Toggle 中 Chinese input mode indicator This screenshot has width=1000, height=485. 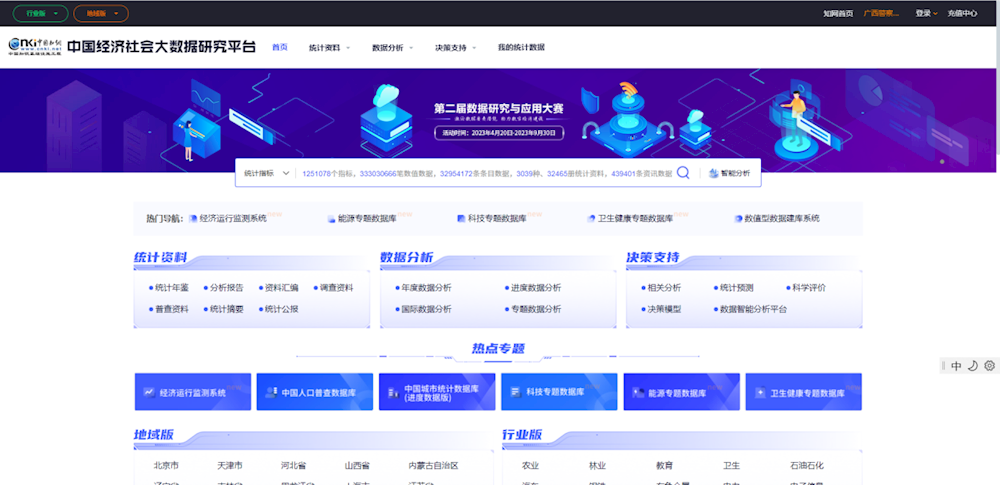click(x=956, y=366)
